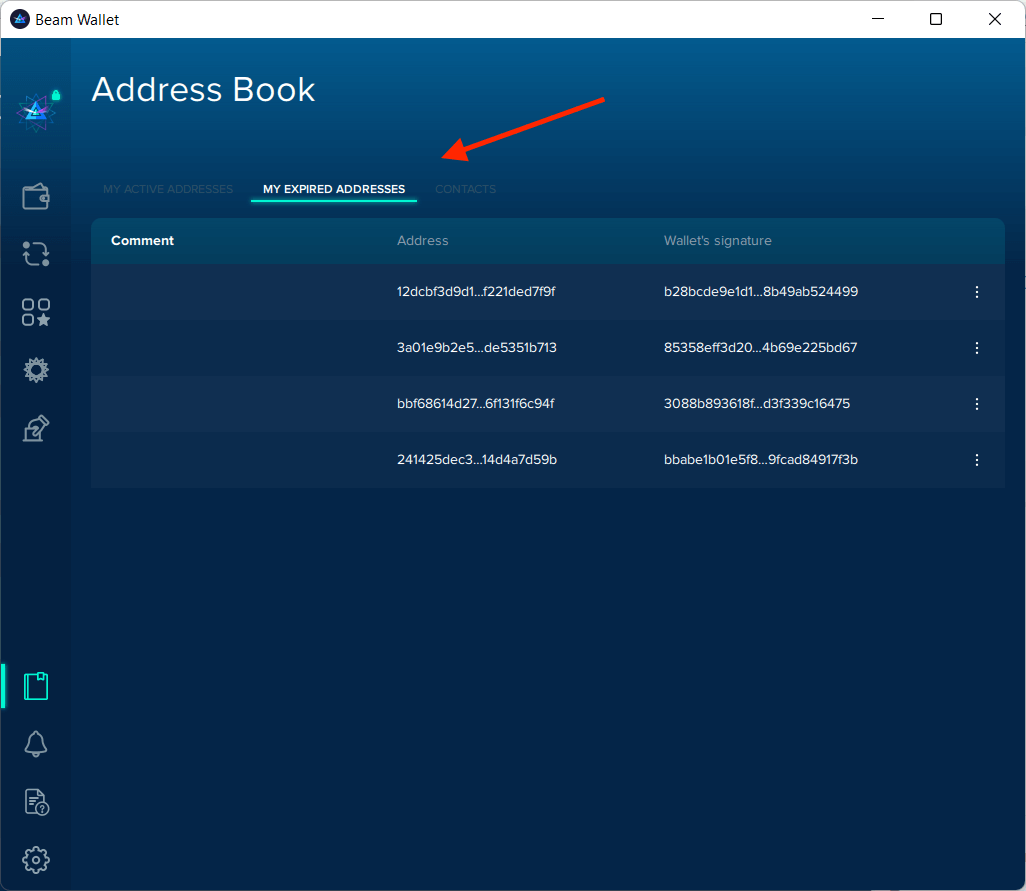Image resolution: width=1026 pixels, height=891 pixels.
Task: Open options menu for address bbf68614d27
Action: 977,404
